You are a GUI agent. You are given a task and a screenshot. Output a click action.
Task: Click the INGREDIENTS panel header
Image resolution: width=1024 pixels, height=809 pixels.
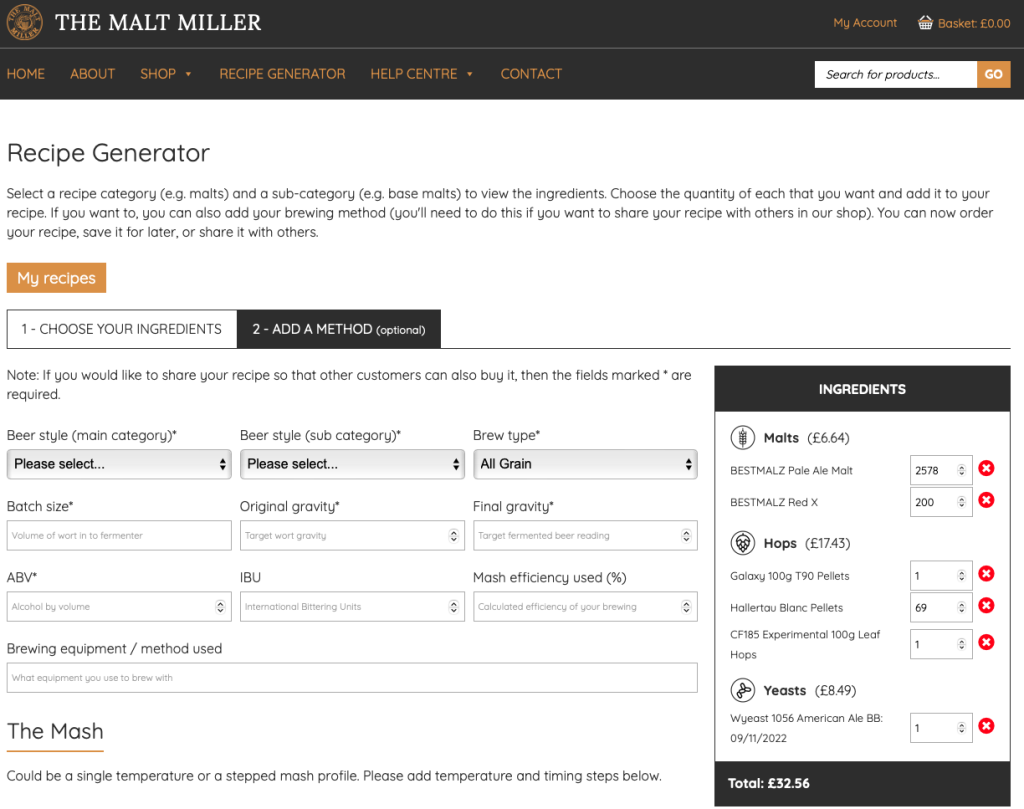coord(862,389)
